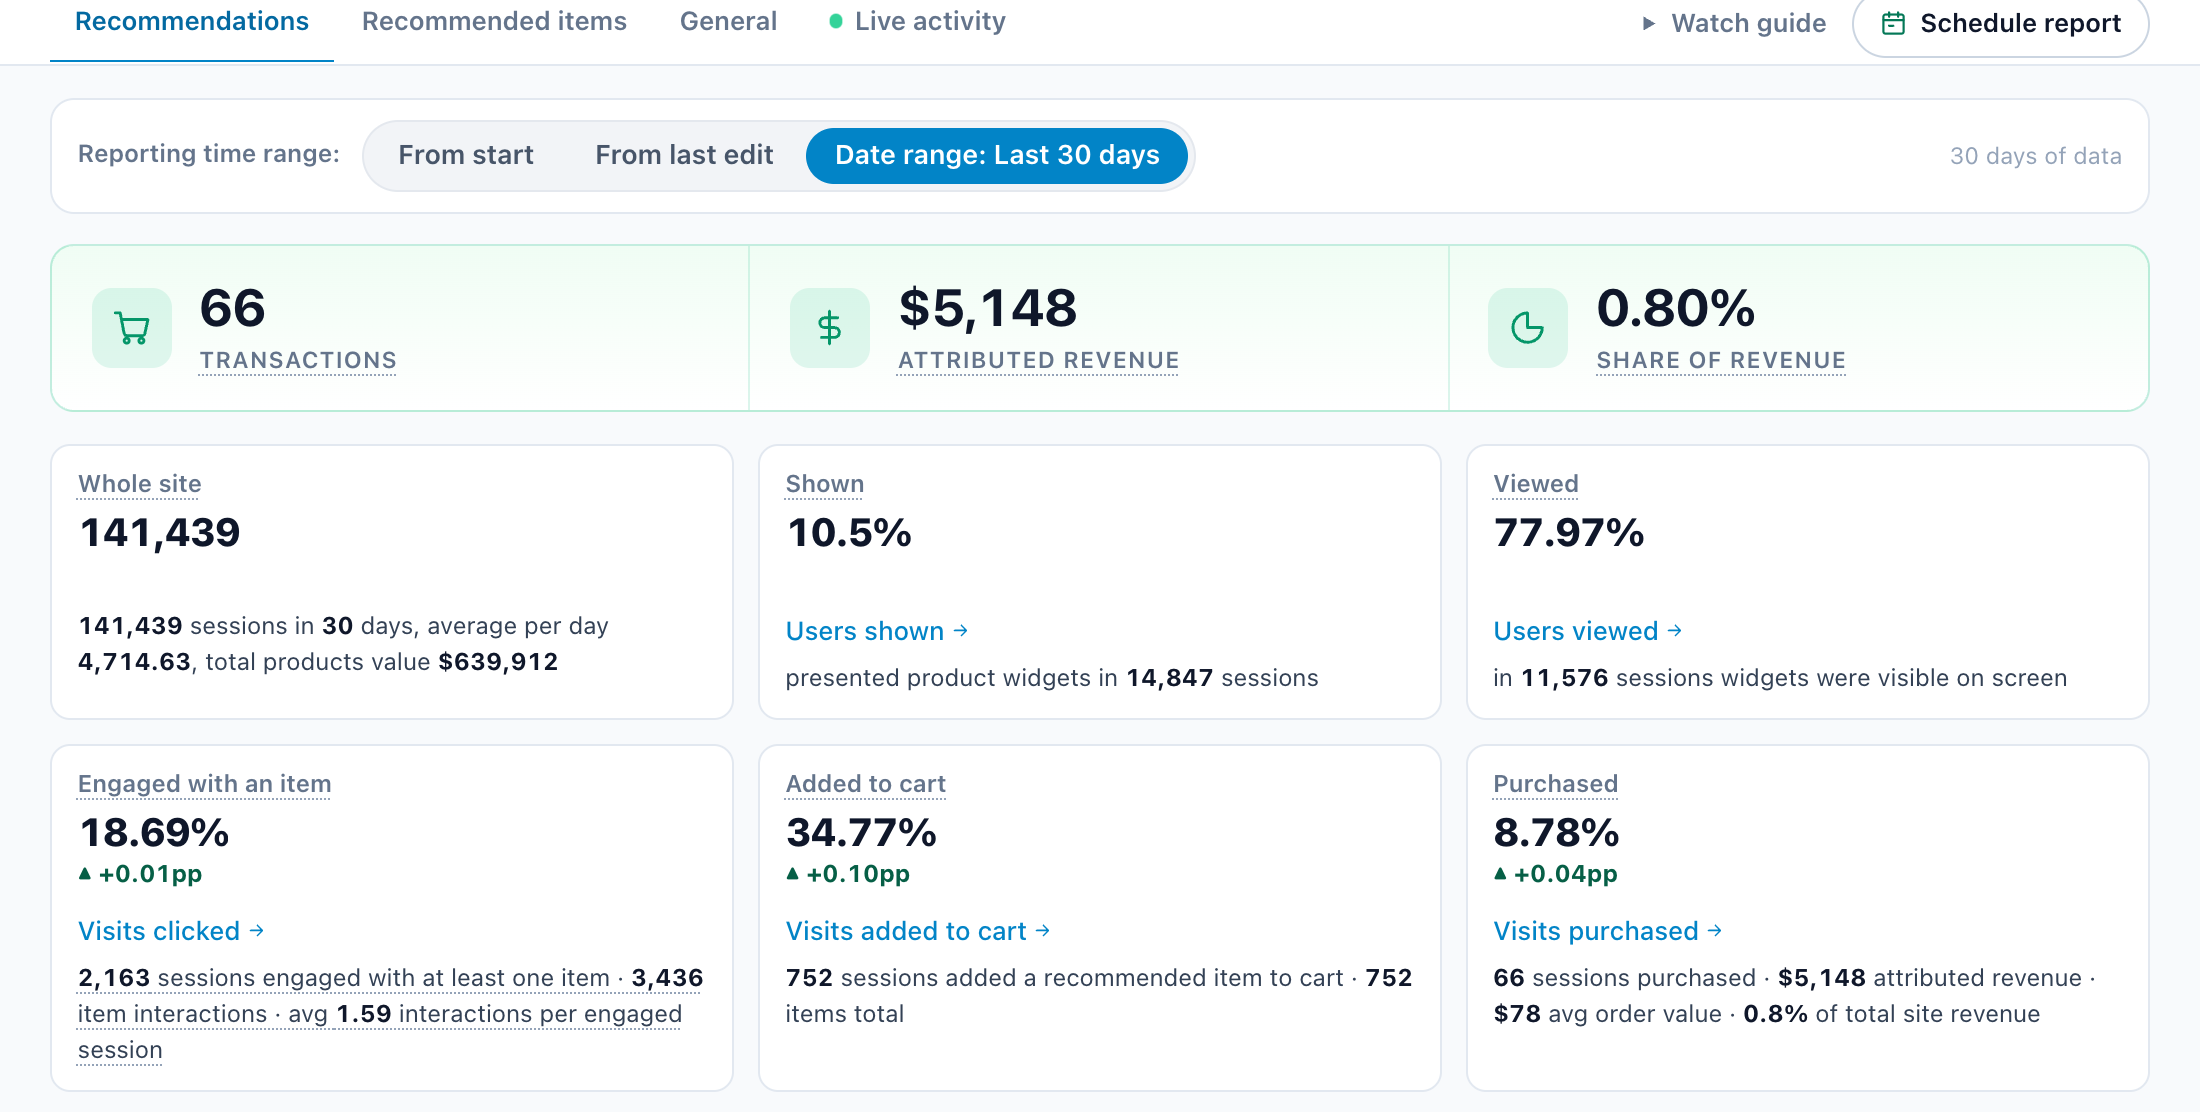The height and width of the screenshot is (1112, 2200).
Task: Click the Viewed card heading
Action: pyautogui.click(x=1536, y=484)
